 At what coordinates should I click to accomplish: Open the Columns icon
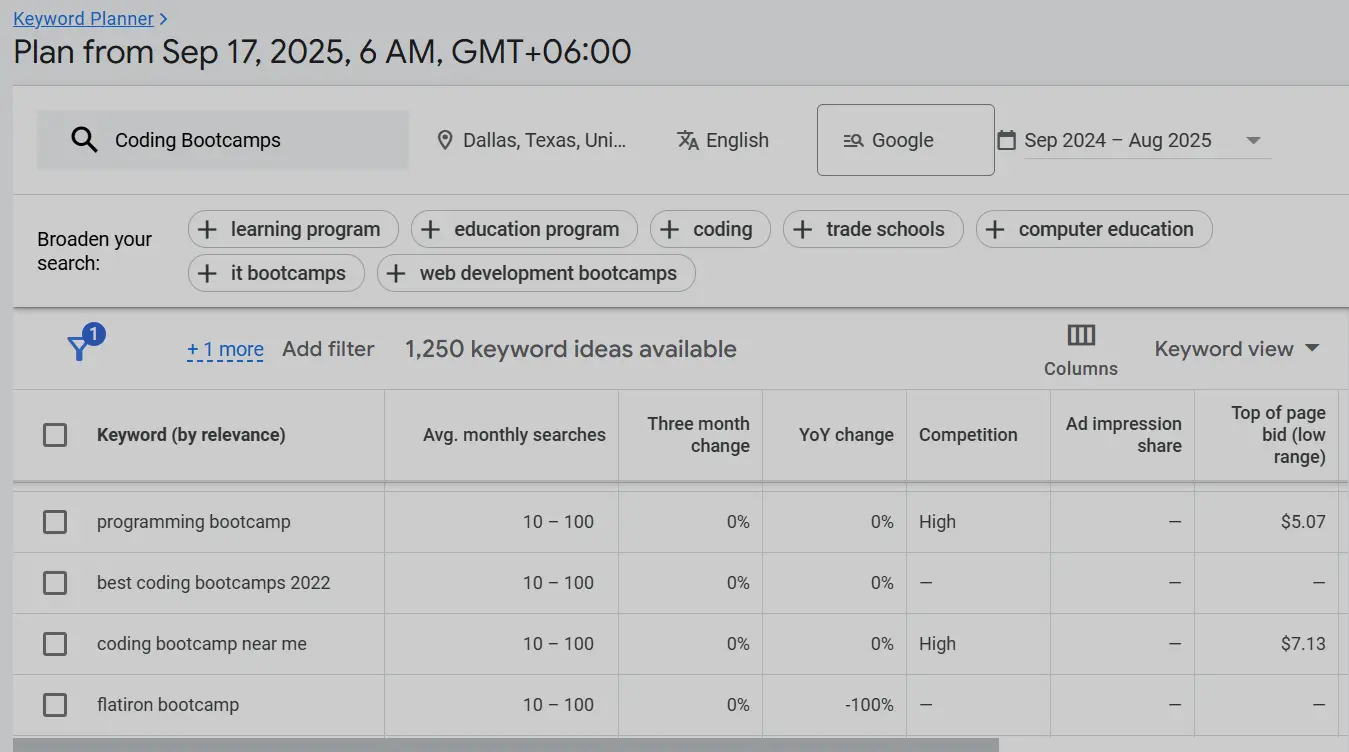tap(1081, 335)
